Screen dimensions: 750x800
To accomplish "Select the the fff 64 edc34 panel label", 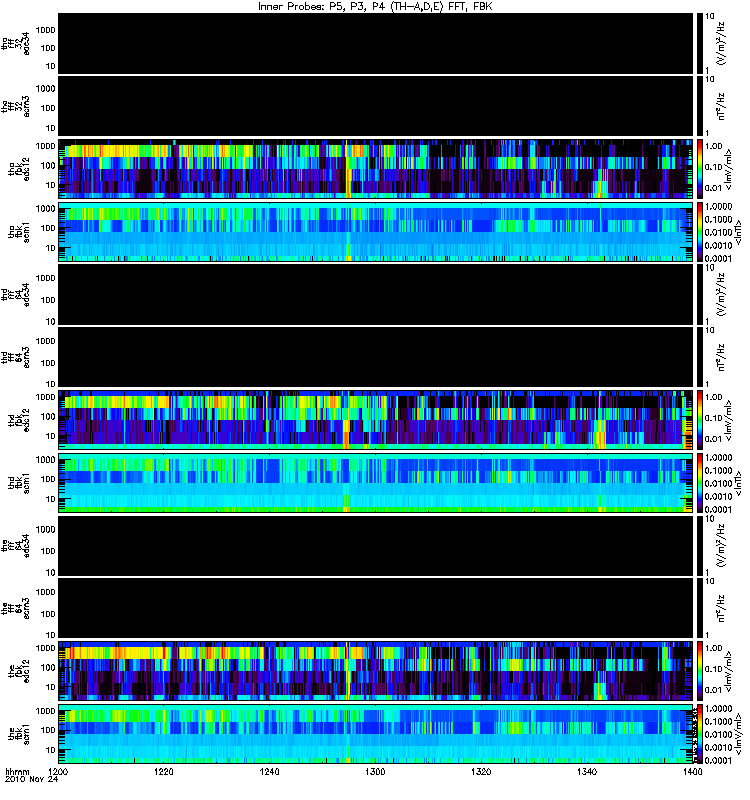I will (x=16, y=546).
